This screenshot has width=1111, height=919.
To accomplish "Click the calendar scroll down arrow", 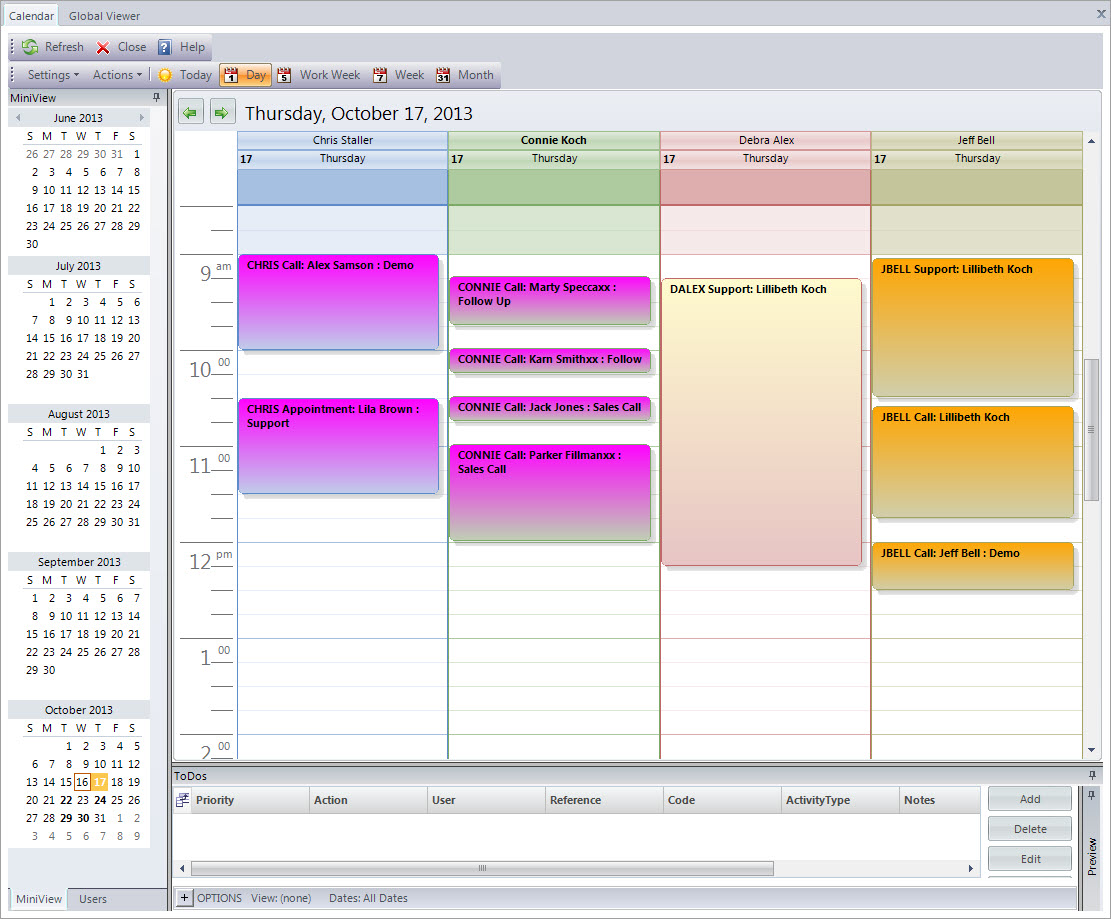I will tap(1092, 750).
